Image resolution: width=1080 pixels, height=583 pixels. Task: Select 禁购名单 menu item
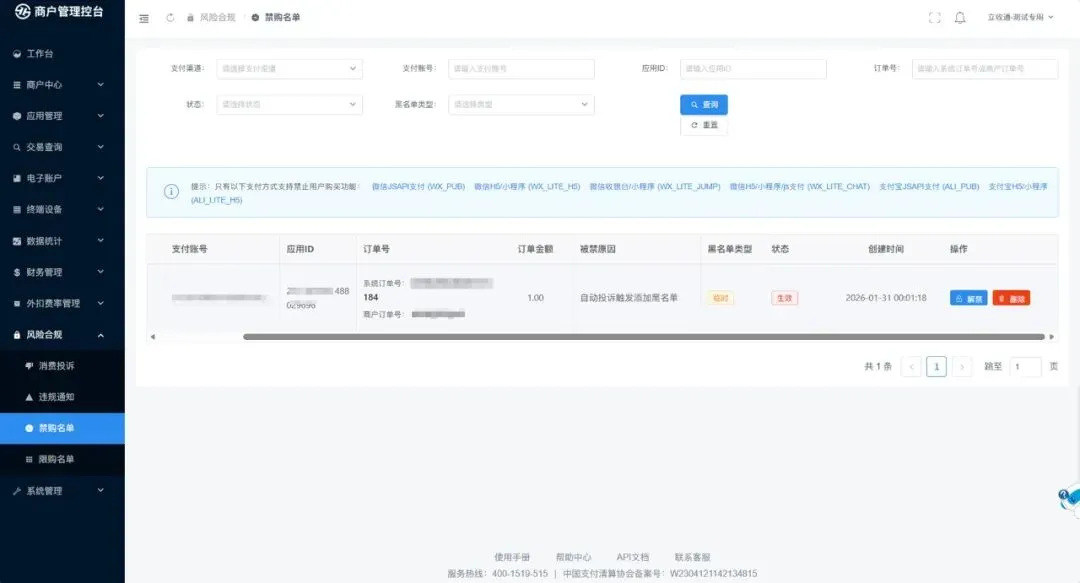[x=62, y=428]
